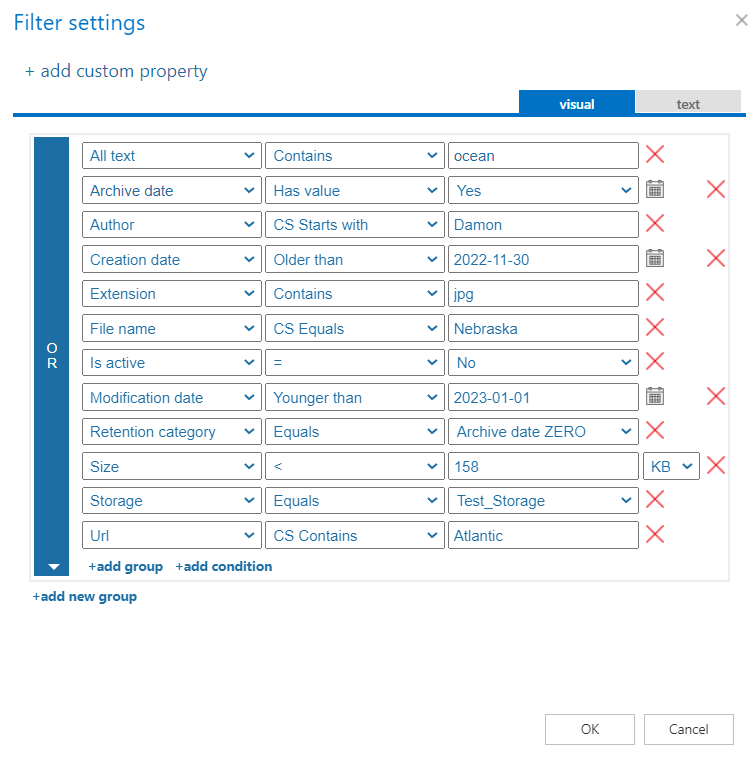Click '+ add custom property' link
751x758 pixels.
[x=116, y=71]
